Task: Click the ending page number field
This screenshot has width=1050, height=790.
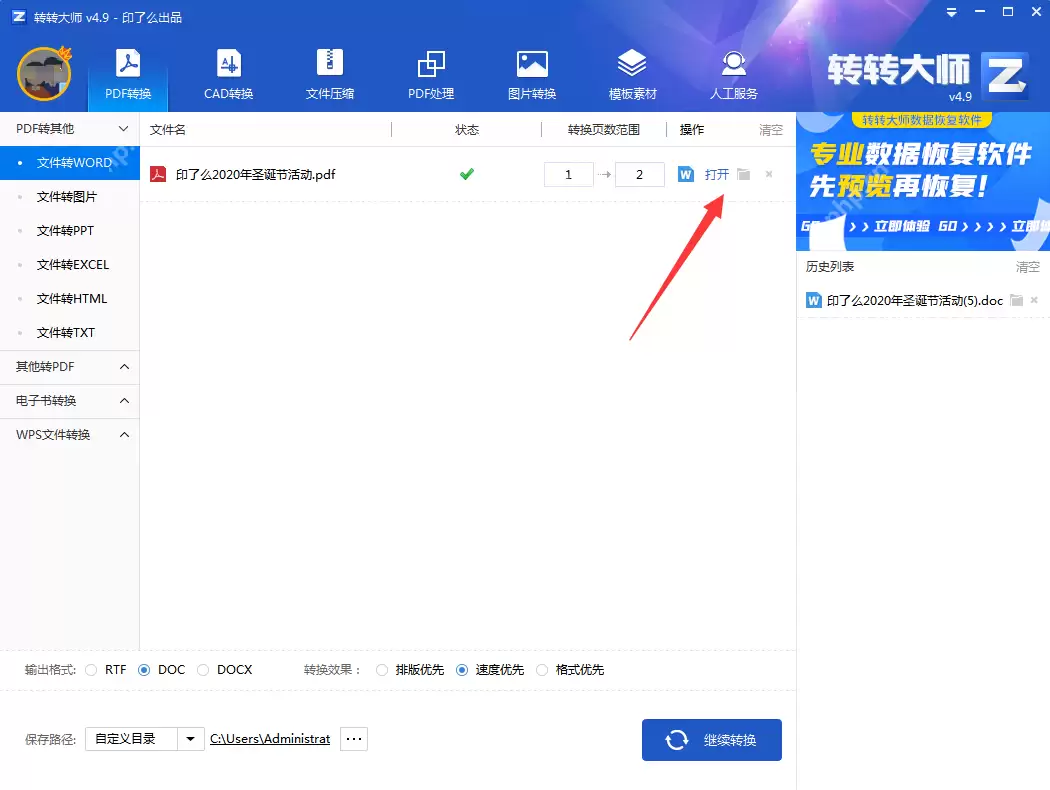Action: click(639, 174)
